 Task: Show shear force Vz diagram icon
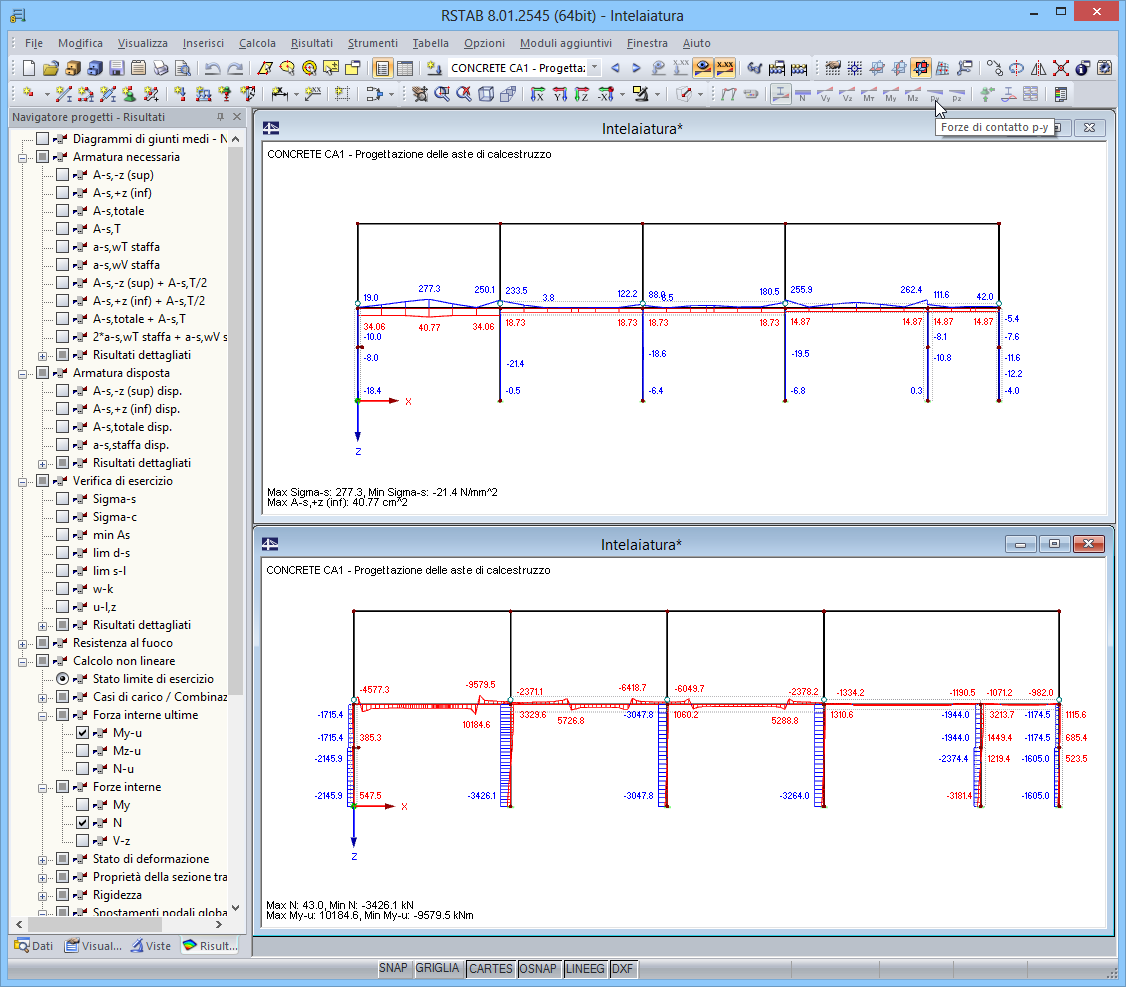(846, 95)
